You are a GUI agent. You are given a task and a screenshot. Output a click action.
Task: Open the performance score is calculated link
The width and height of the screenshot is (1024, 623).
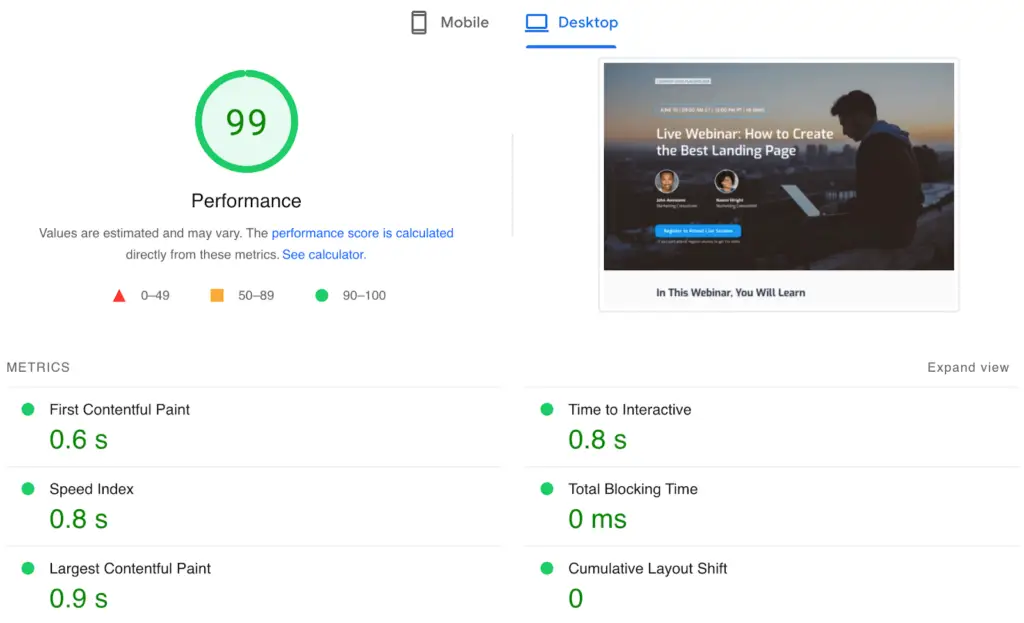coord(363,232)
